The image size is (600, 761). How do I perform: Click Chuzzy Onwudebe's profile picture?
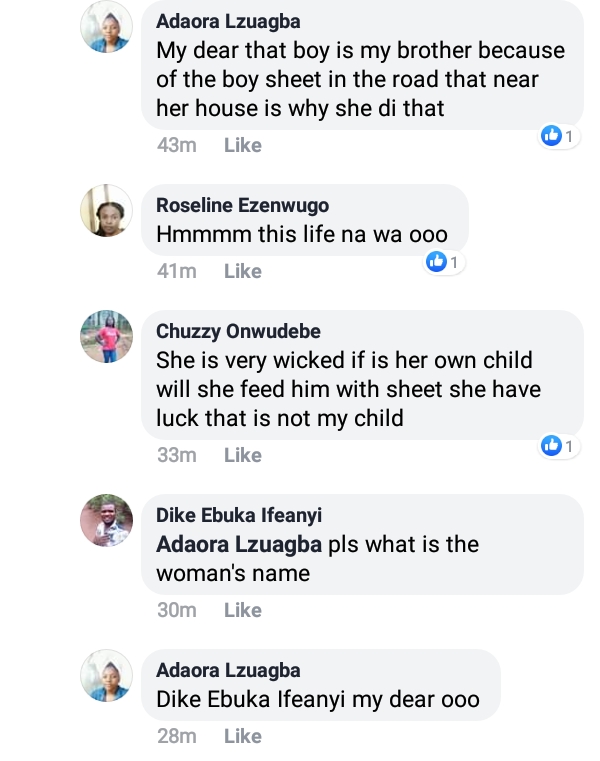pos(106,336)
